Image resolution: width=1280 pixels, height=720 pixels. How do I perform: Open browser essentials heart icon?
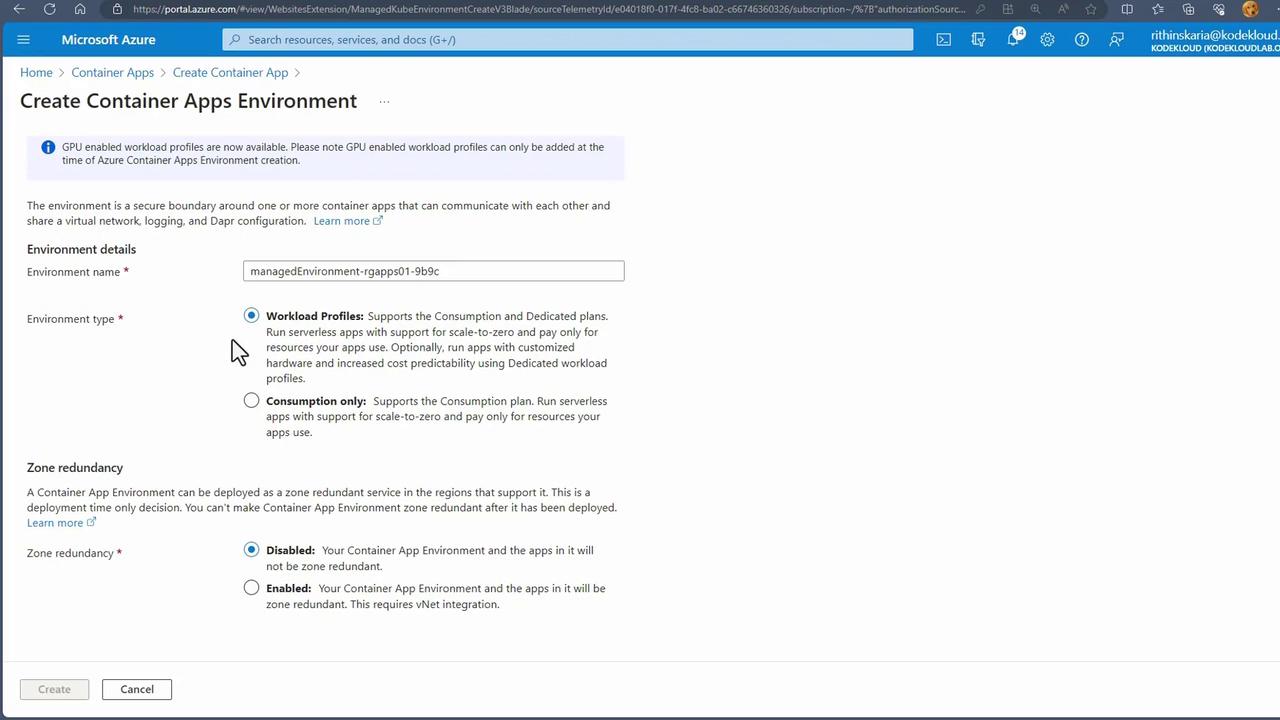click(1218, 9)
